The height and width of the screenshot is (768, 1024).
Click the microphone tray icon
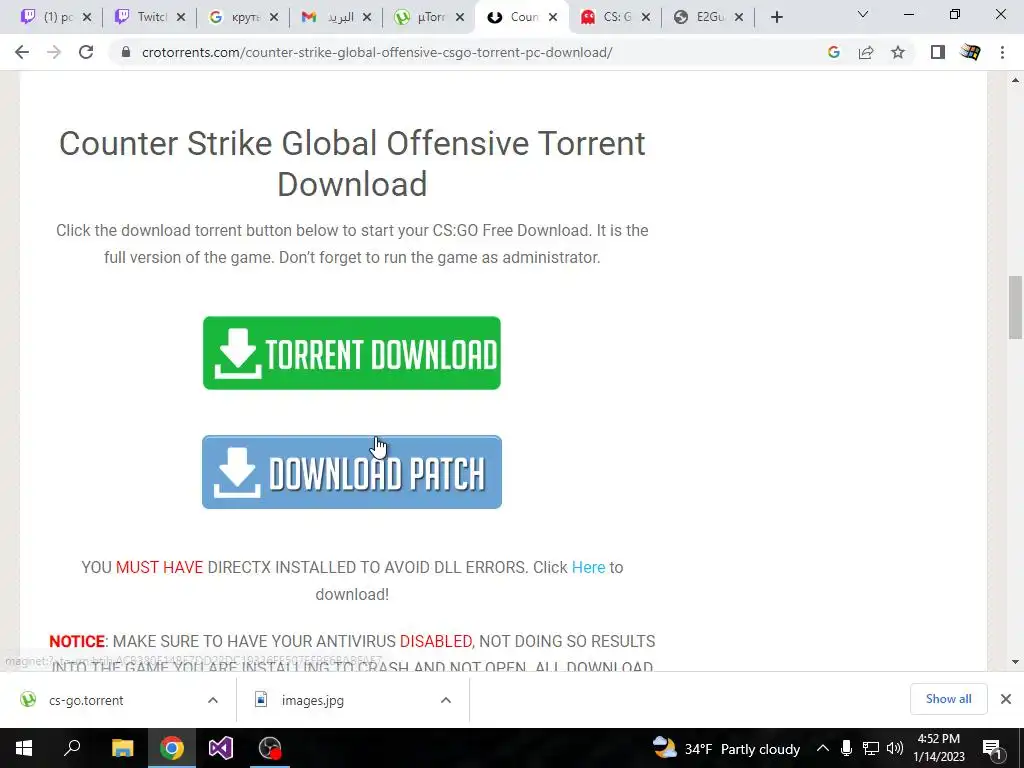click(846, 748)
